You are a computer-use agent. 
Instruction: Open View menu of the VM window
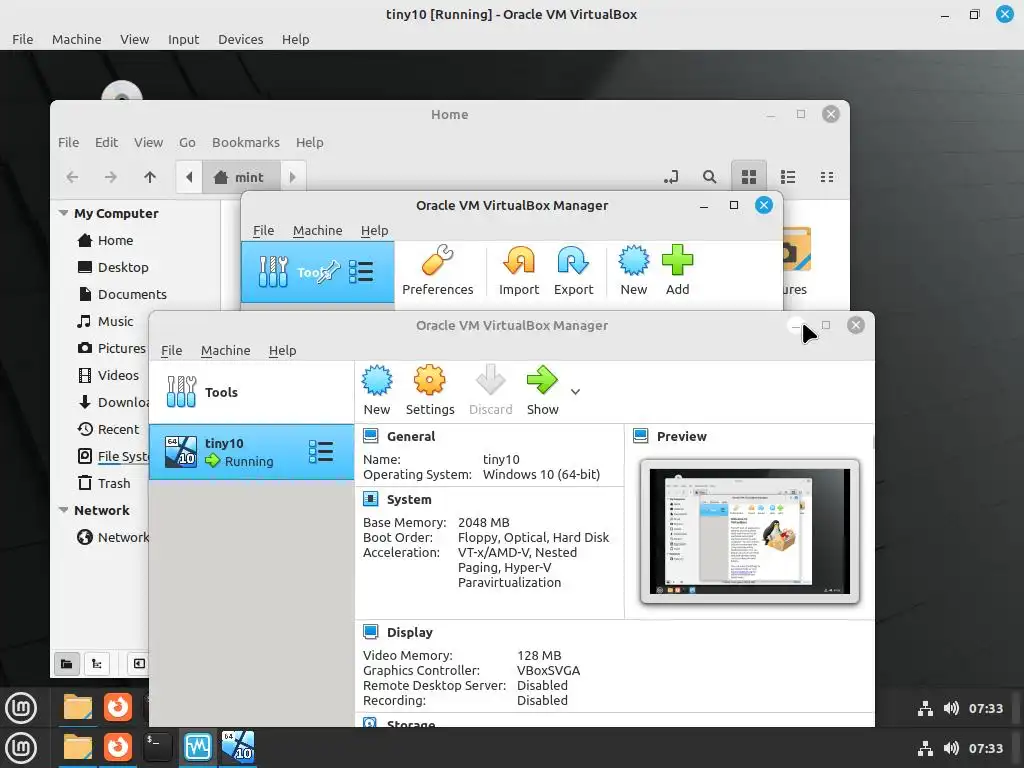coord(135,39)
